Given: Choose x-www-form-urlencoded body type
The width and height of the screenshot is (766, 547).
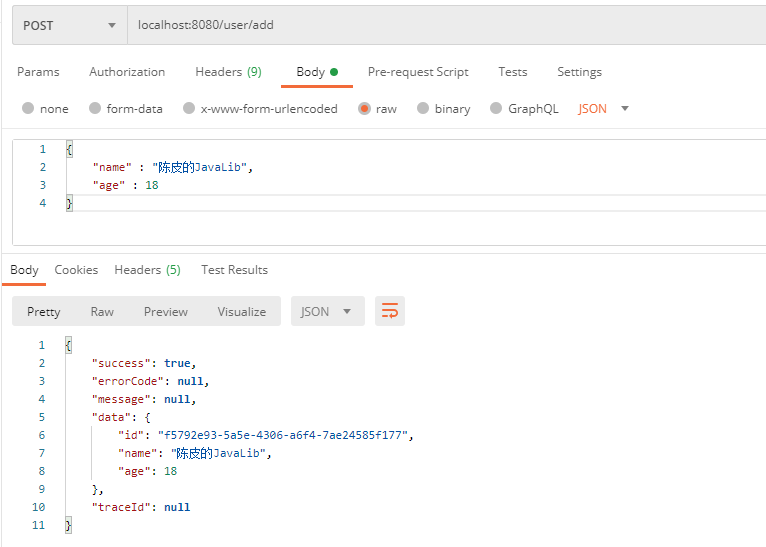Looking at the screenshot, I should [189, 109].
